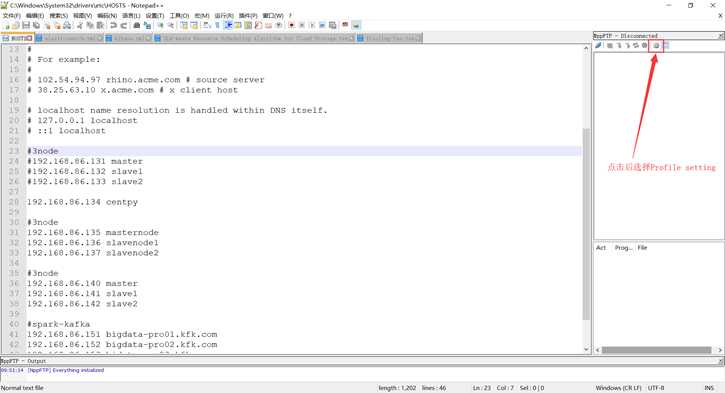The image size is (725, 393).
Task: Switch to the Hardware Resource Scheduling tab
Action: click(x=254, y=38)
